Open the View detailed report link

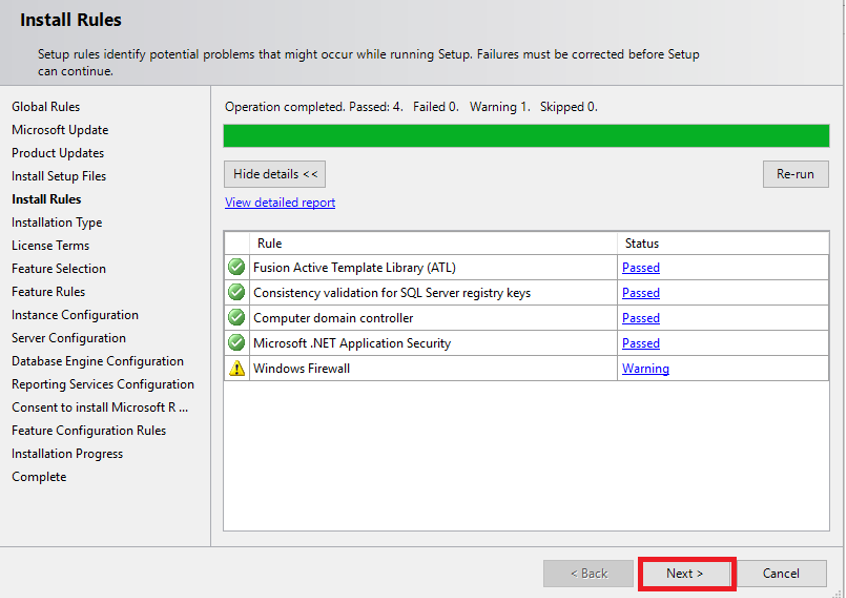280,202
